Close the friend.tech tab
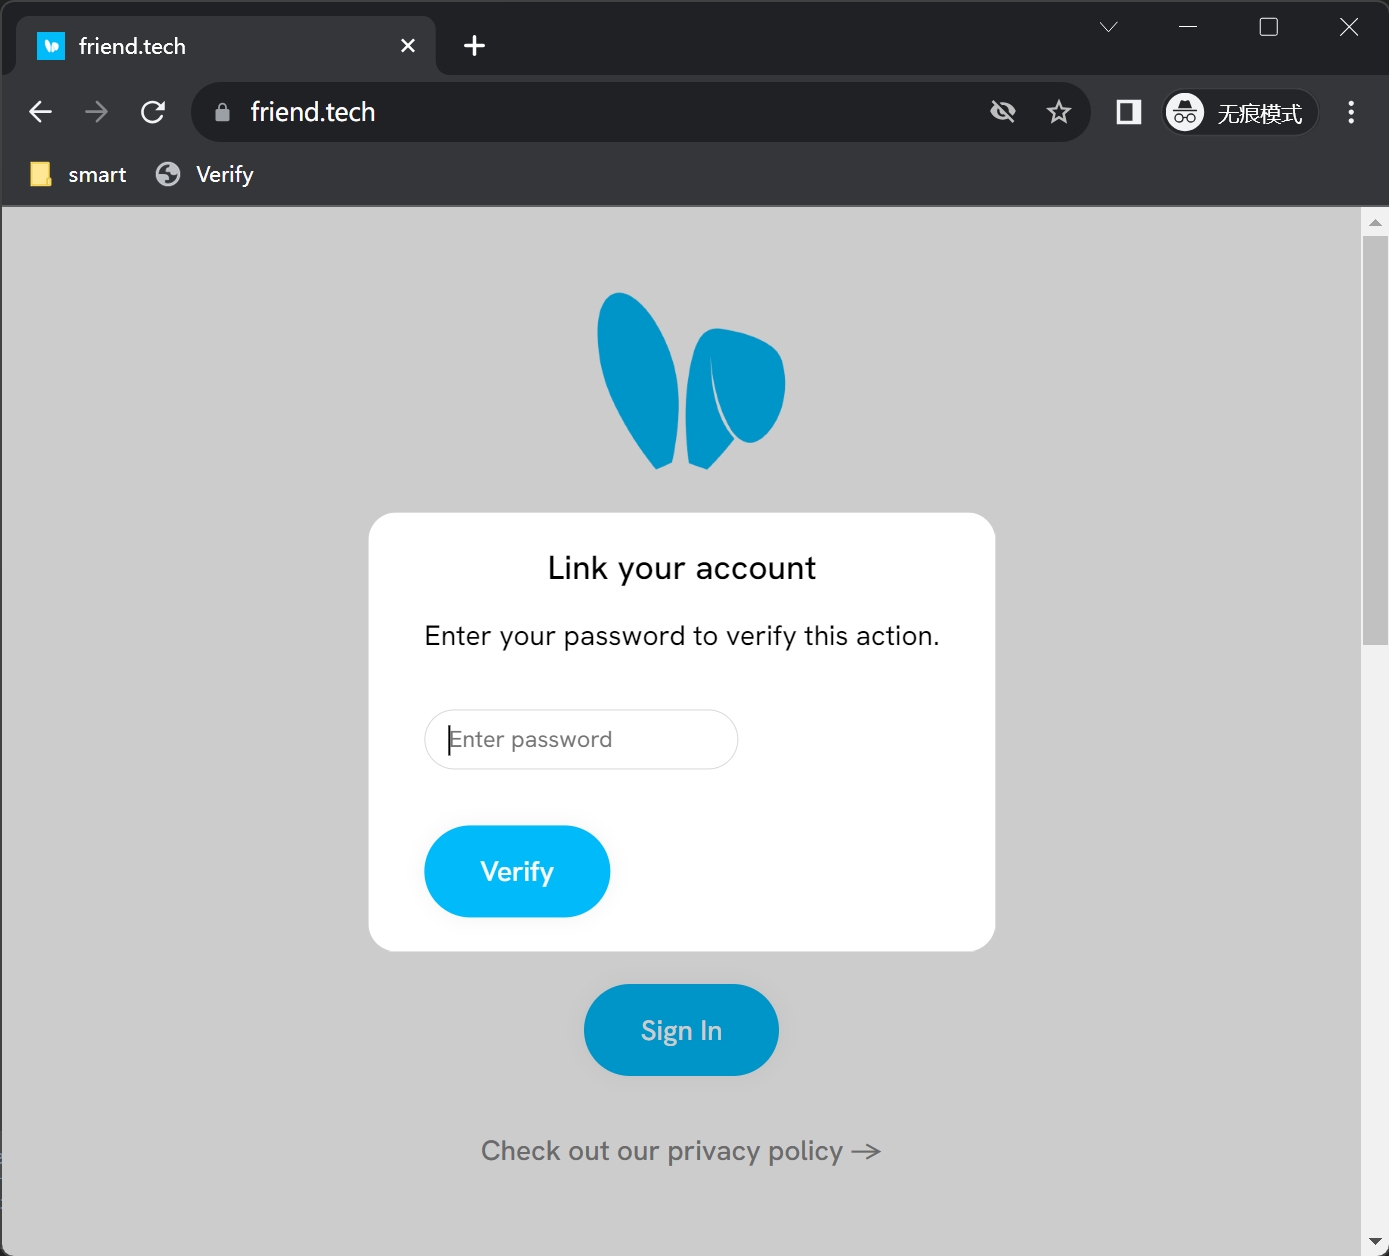Viewport: 1389px width, 1256px height. pyautogui.click(x=407, y=46)
